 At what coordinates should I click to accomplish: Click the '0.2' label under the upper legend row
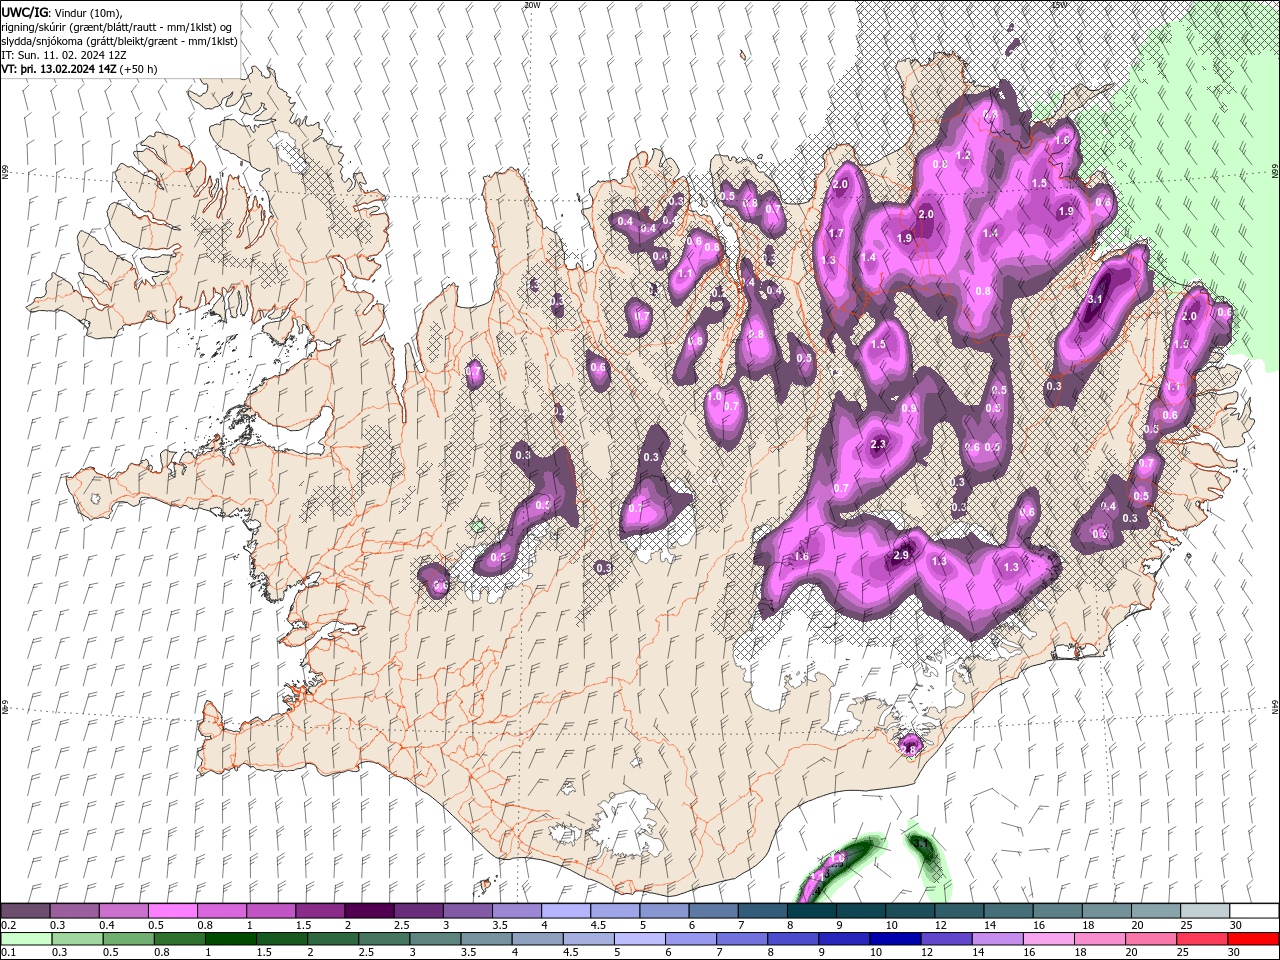coord(9,925)
